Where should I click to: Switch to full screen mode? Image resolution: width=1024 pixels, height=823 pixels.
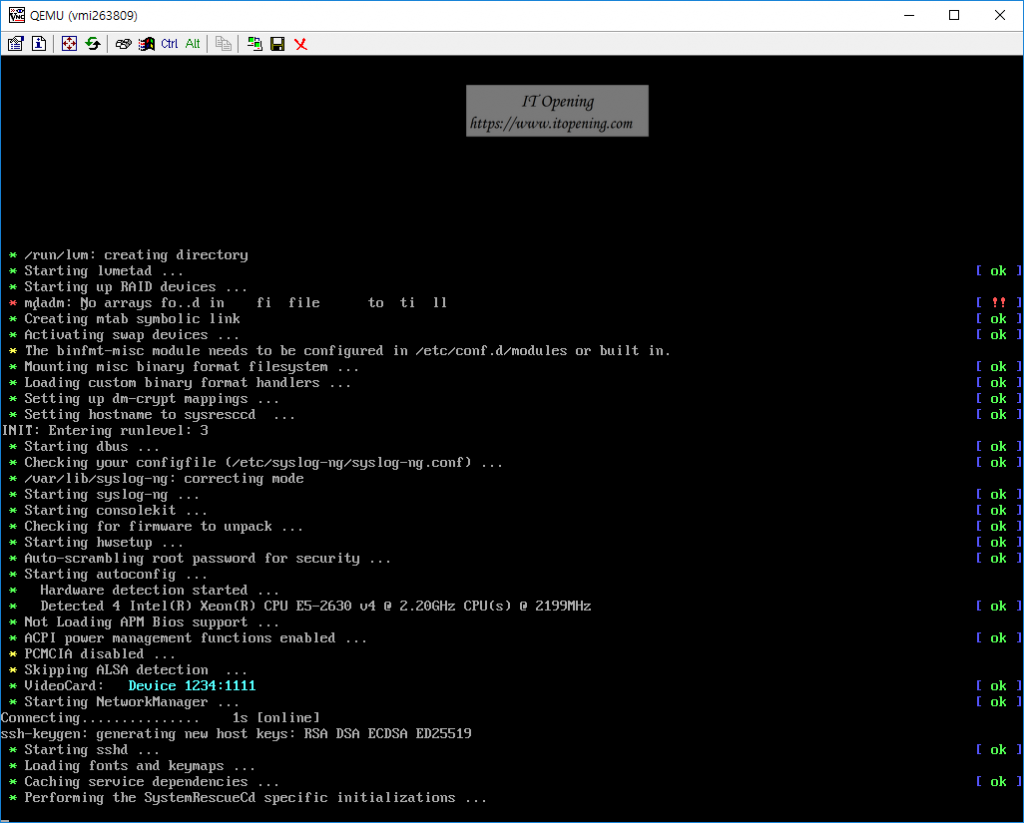coord(69,44)
